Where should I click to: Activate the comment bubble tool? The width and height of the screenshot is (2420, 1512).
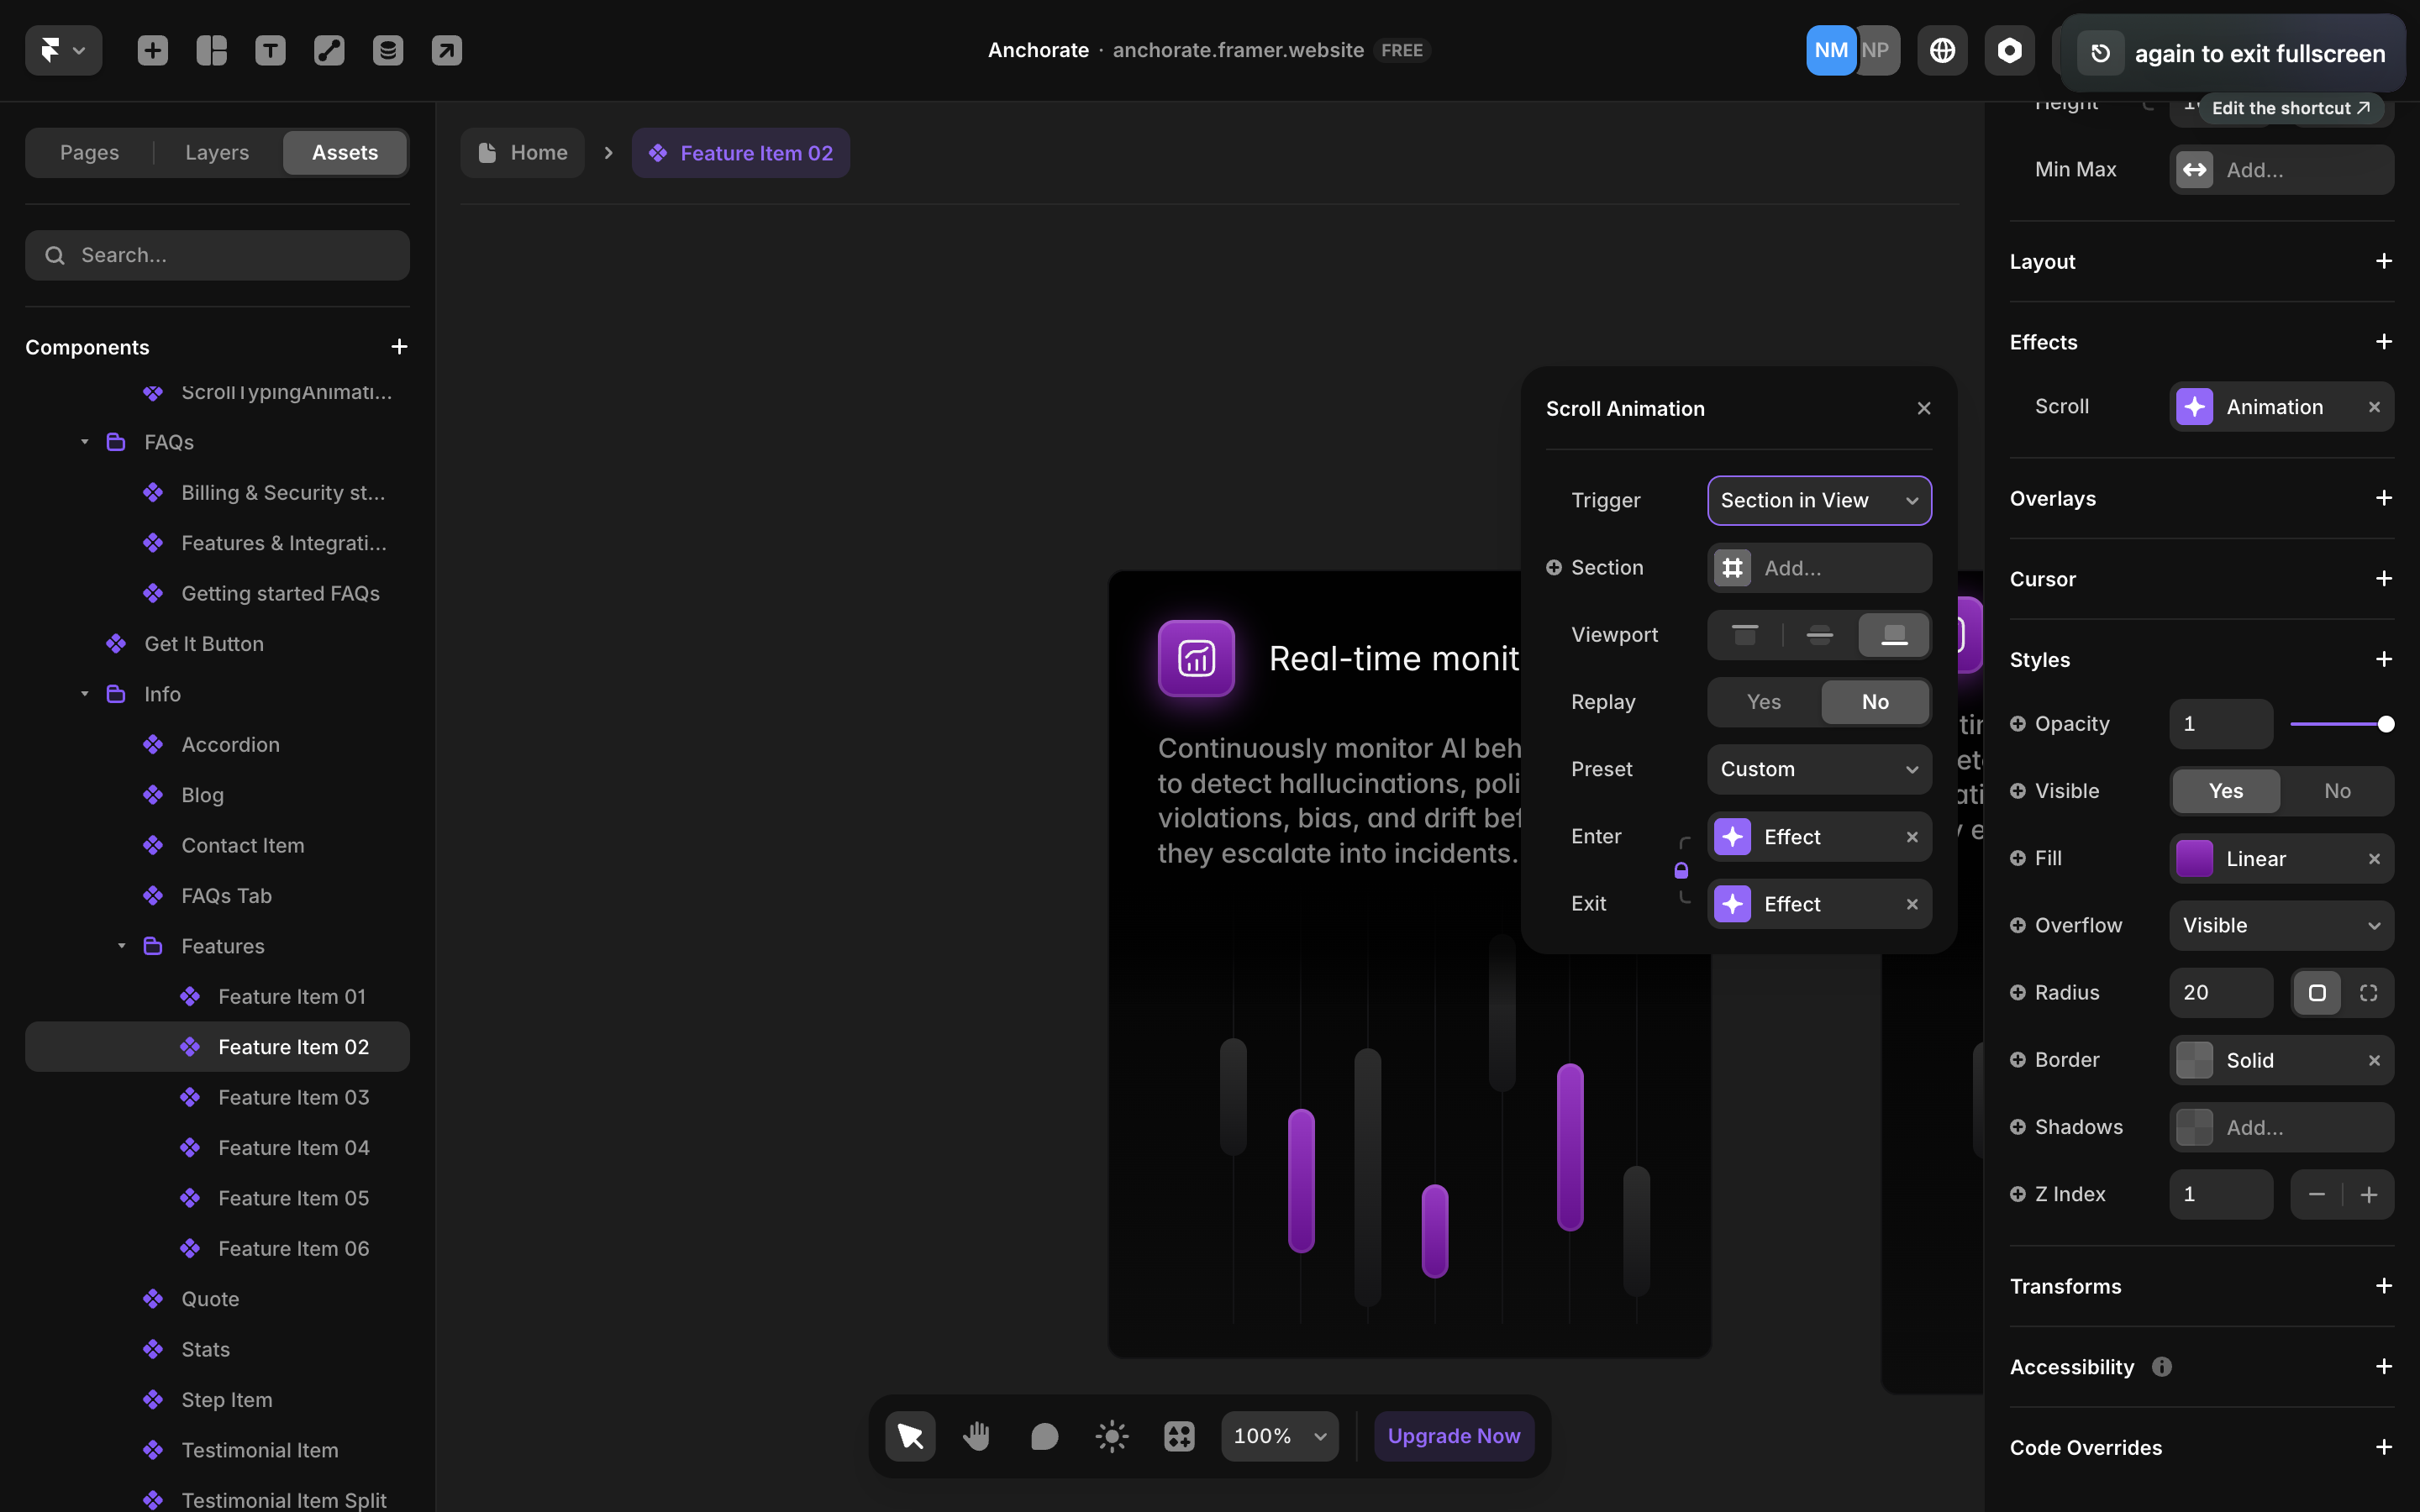(x=1044, y=1436)
